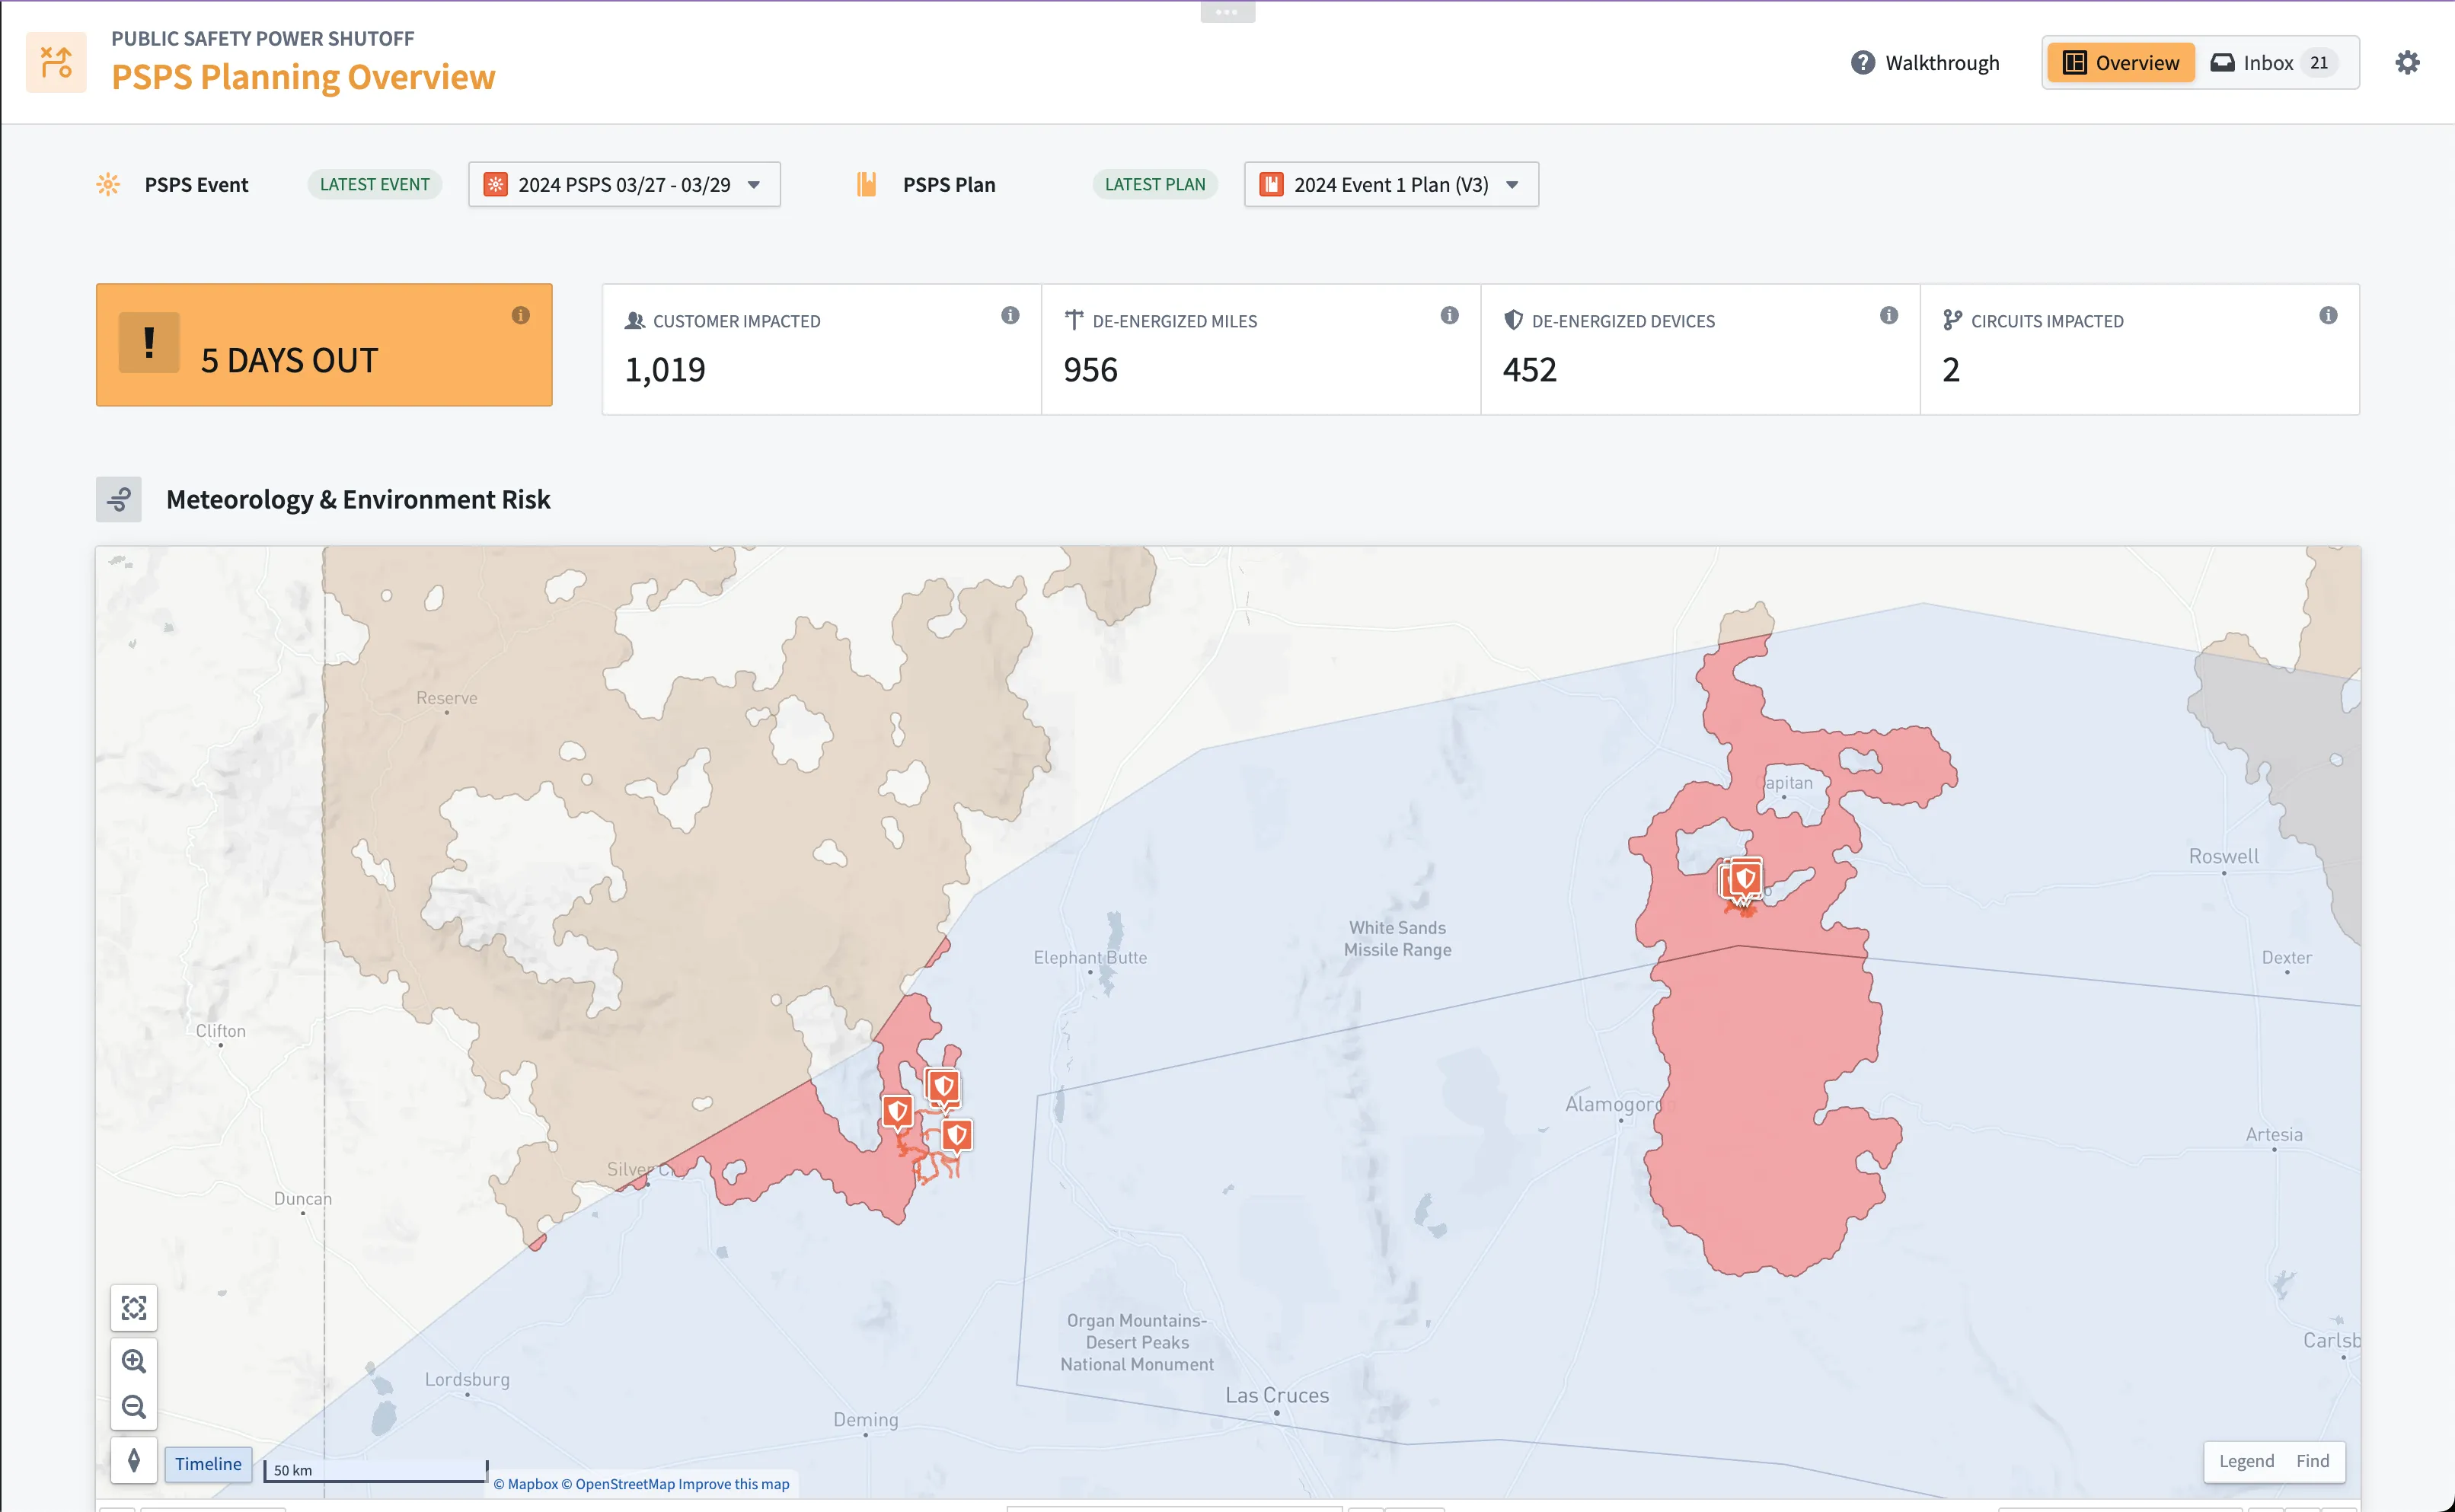Toggle the Timeline button on map
The width and height of the screenshot is (2455, 1512).
click(208, 1464)
